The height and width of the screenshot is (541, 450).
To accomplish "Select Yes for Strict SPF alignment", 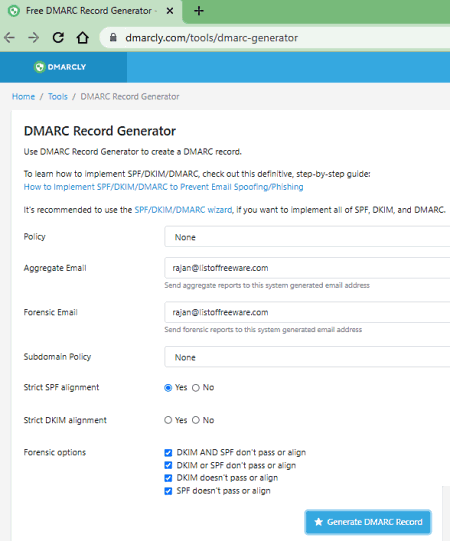I will tap(168, 388).
